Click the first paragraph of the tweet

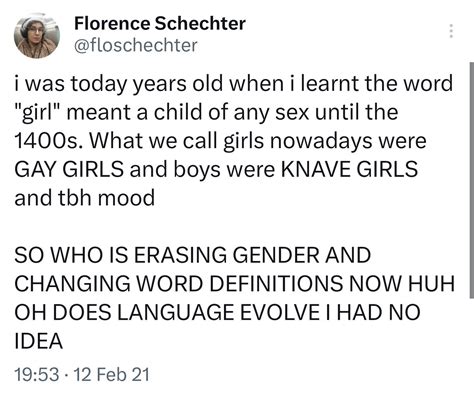[x=234, y=141]
